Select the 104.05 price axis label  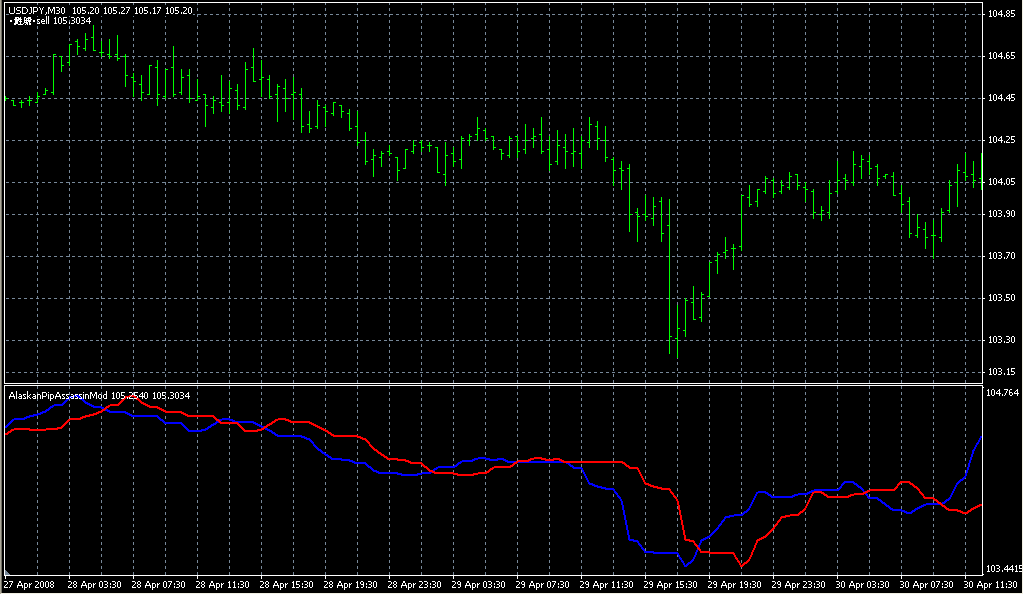(1001, 182)
